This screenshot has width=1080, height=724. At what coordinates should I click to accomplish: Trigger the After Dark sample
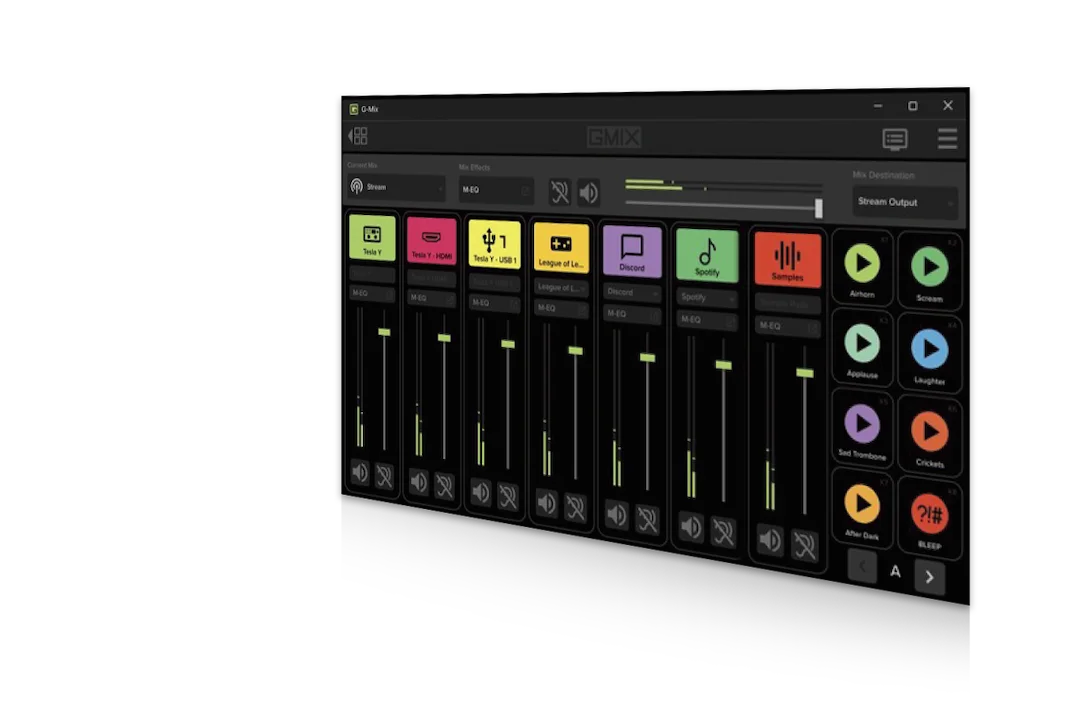point(862,504)
